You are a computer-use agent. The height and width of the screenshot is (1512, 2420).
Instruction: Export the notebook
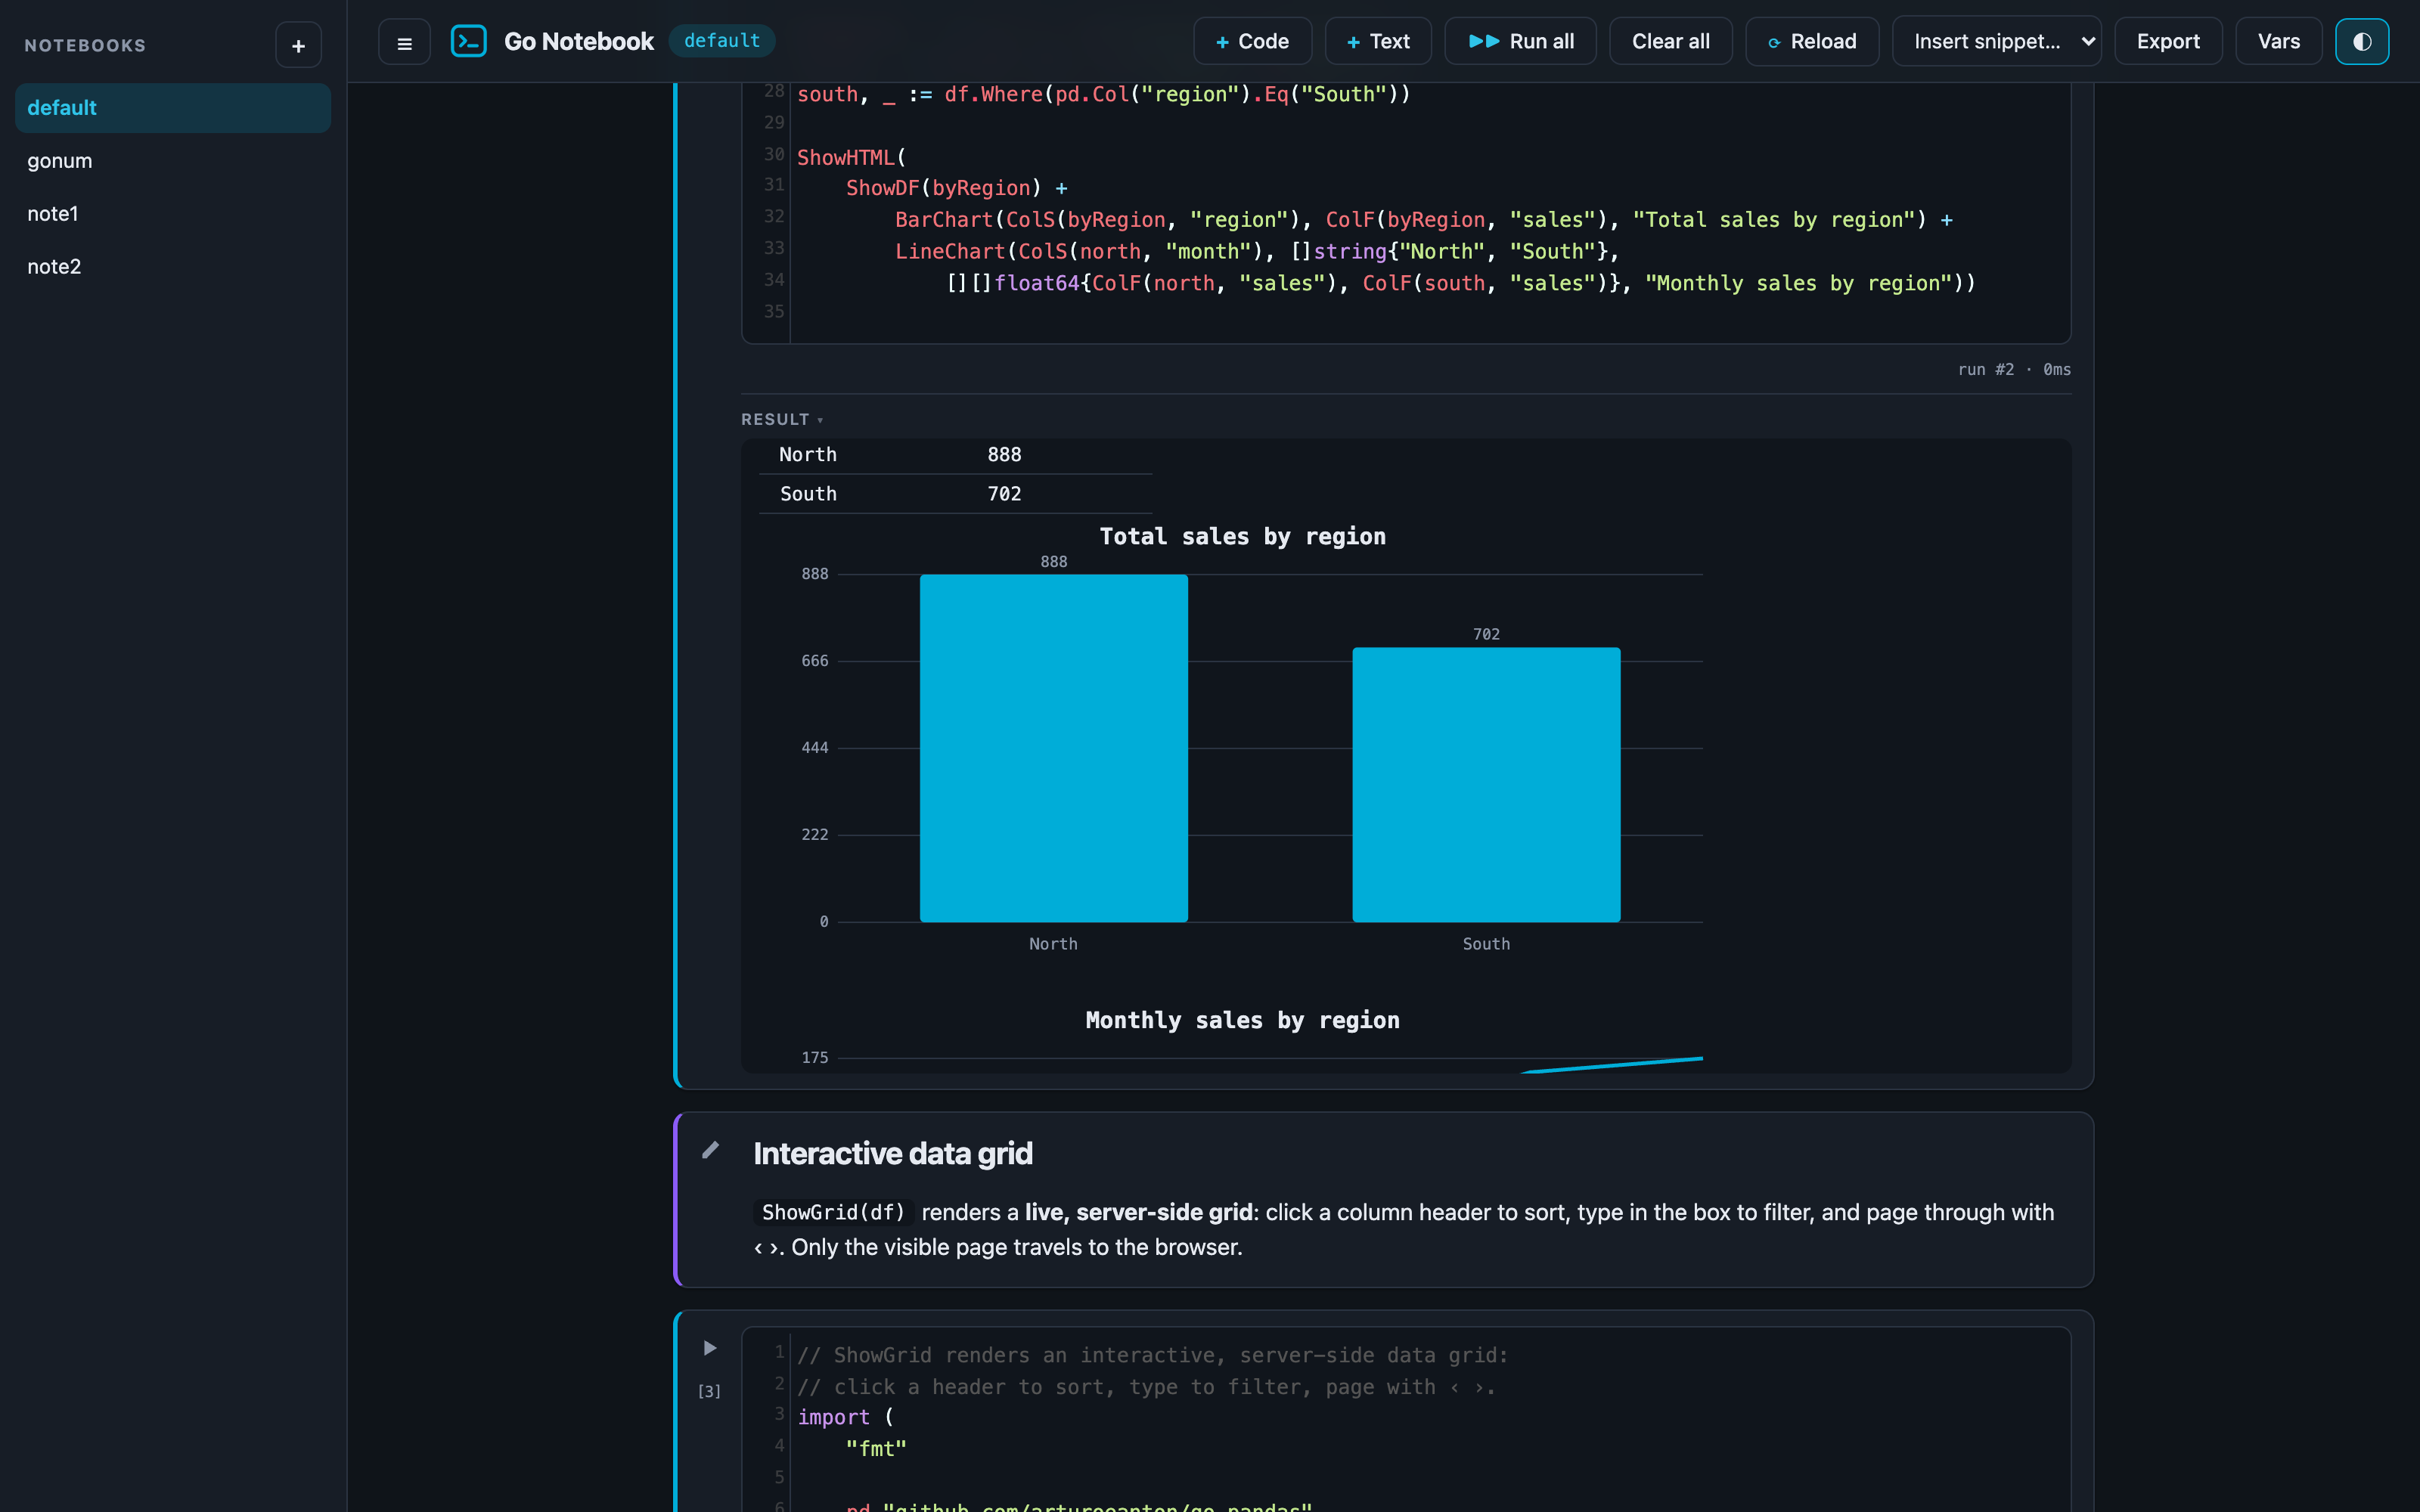click(x=2168, y=42)
